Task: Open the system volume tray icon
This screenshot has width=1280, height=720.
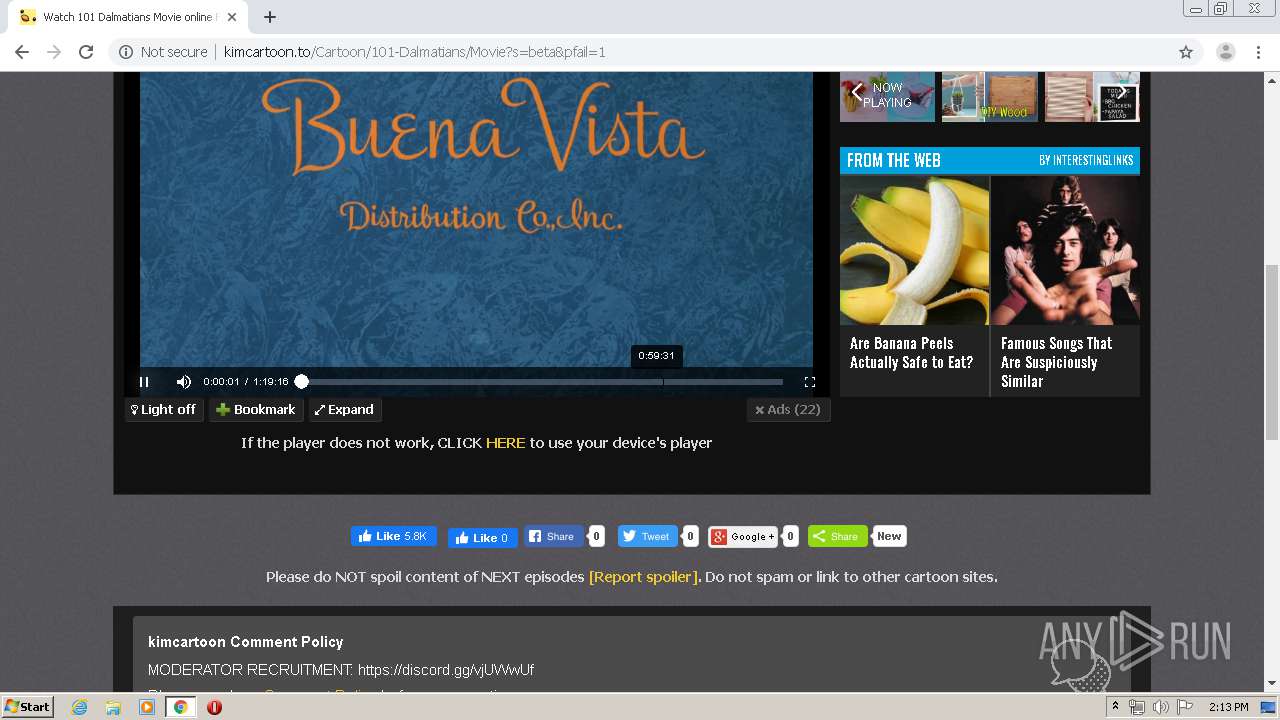Action: [1160, 707]
